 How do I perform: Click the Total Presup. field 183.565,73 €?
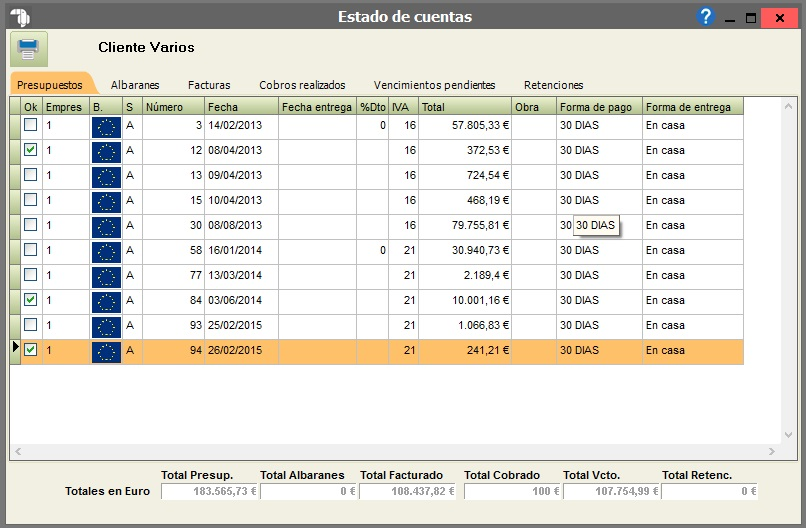[210, 491]
